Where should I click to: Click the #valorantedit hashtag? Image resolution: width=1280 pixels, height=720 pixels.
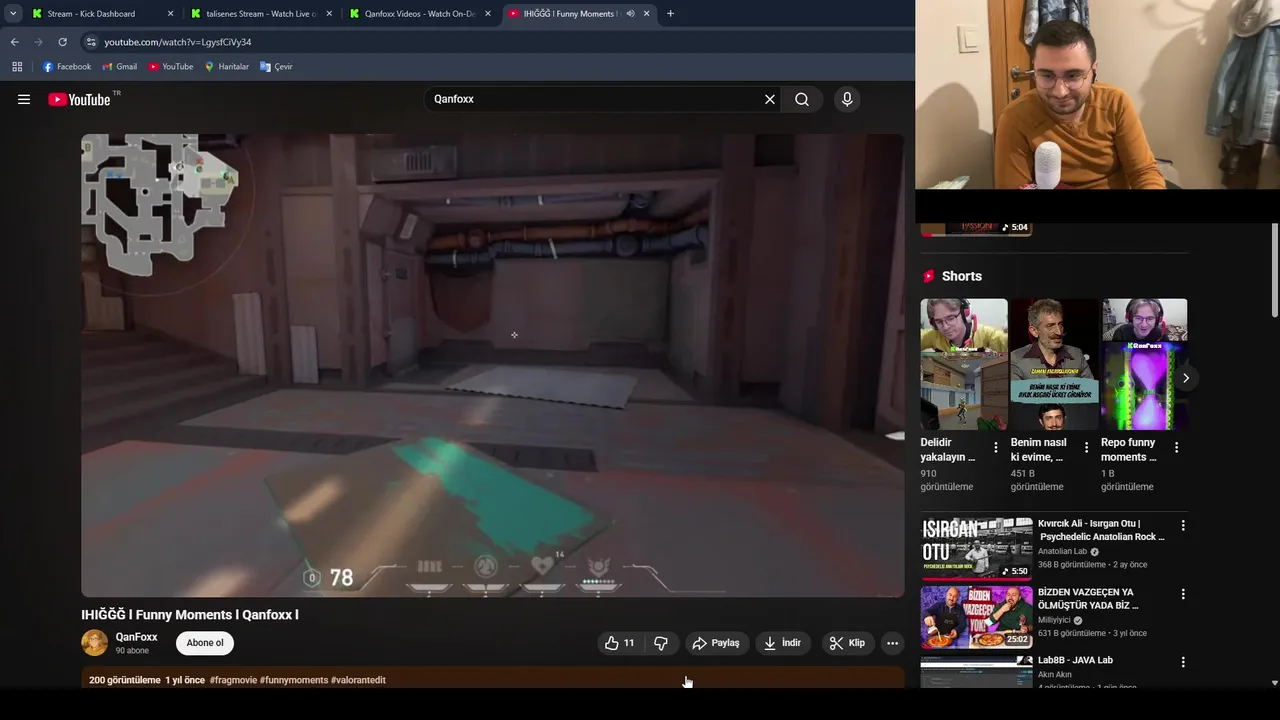[x=358, y=680]
